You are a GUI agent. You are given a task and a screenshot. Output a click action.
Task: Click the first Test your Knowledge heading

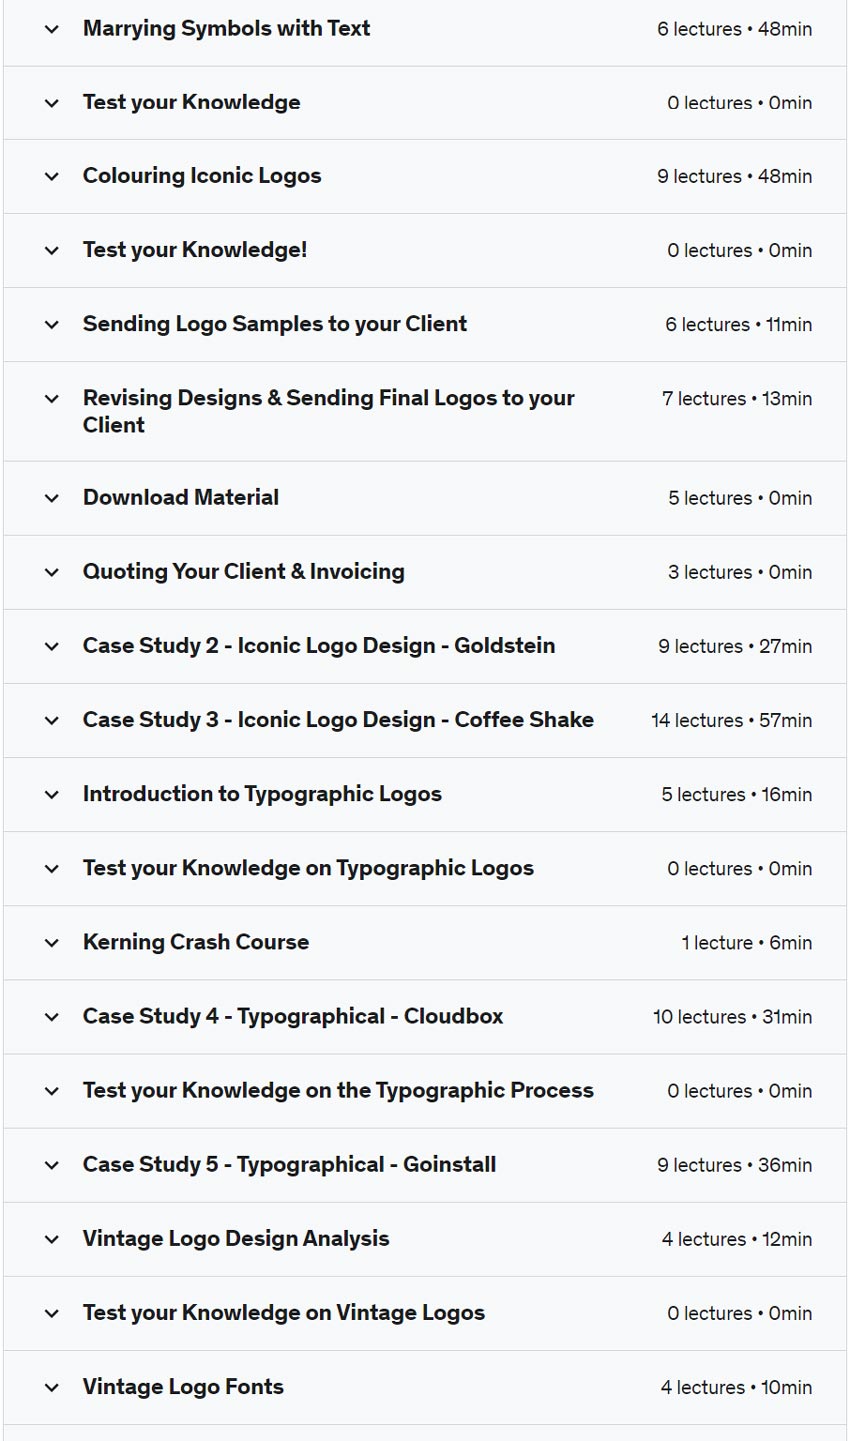(191, 102)
